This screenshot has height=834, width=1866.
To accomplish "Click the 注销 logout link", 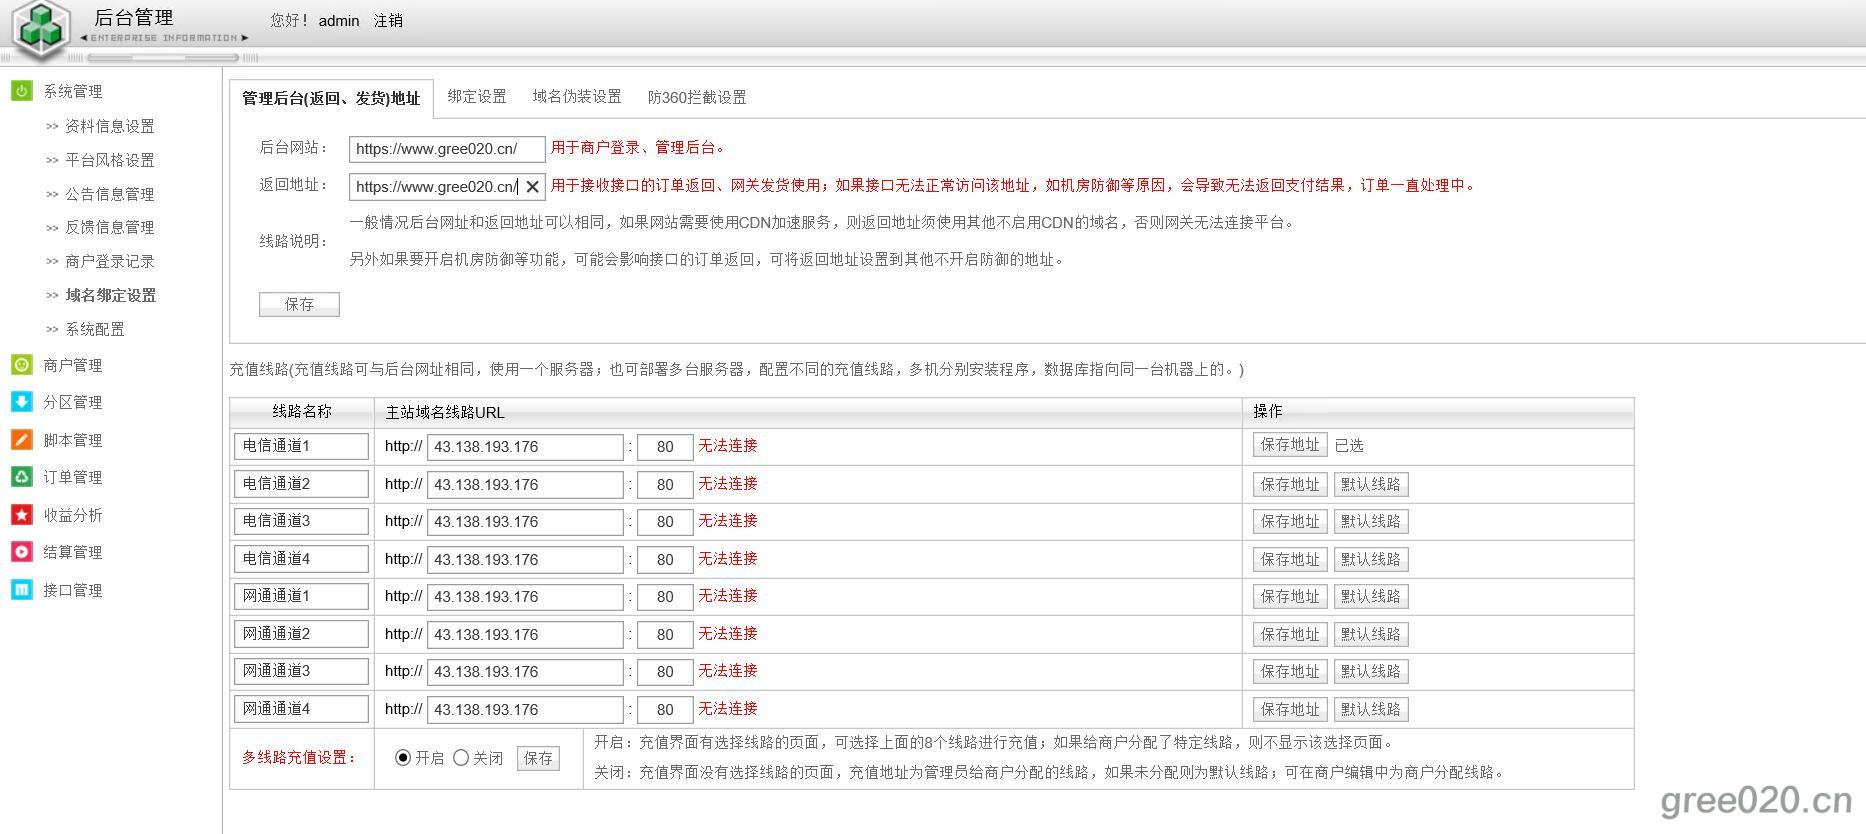I will click(388, 21).
